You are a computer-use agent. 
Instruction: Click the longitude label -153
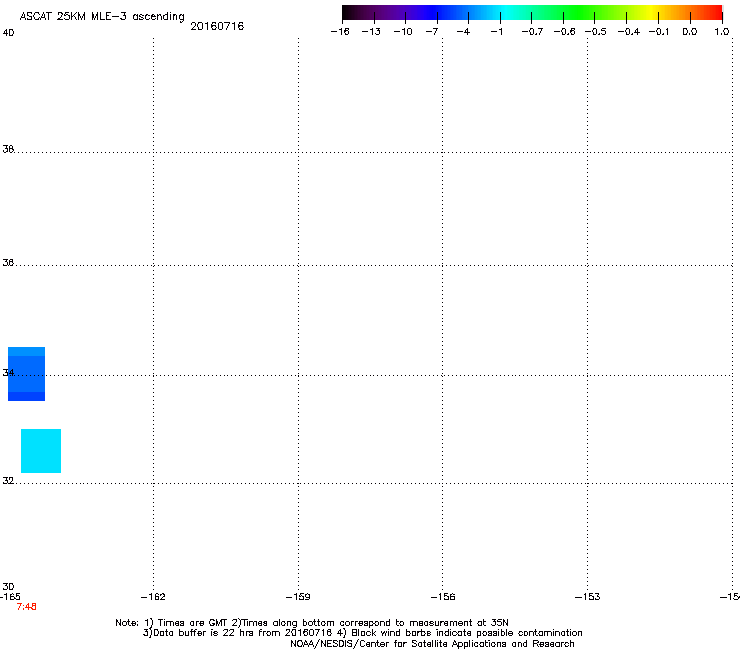tap(588, 597)
